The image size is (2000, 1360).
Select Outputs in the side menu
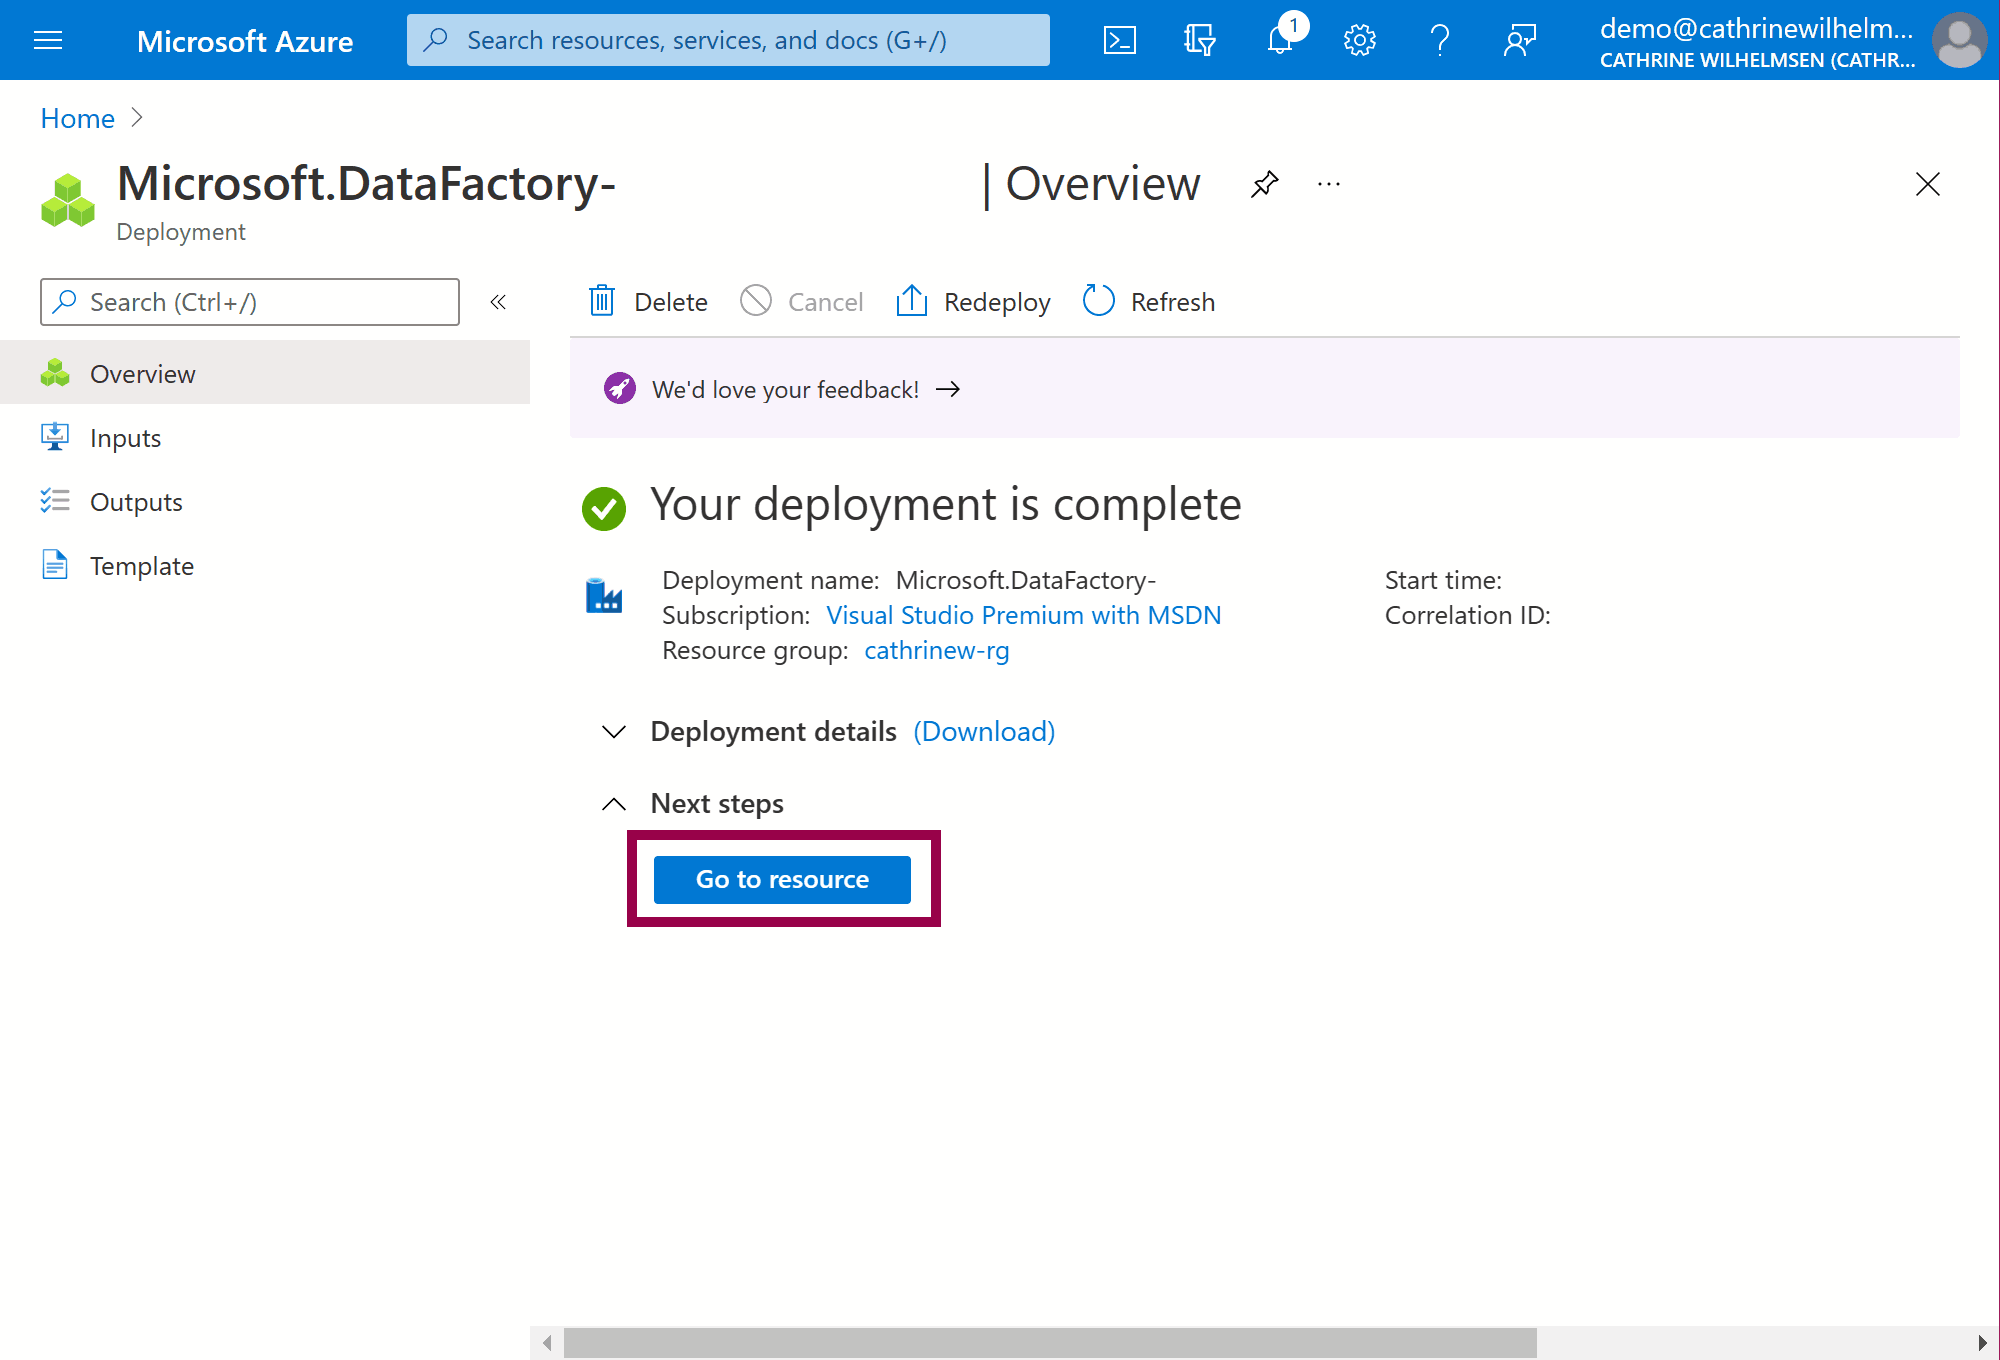pyautogui.click(x=136, y=502)
